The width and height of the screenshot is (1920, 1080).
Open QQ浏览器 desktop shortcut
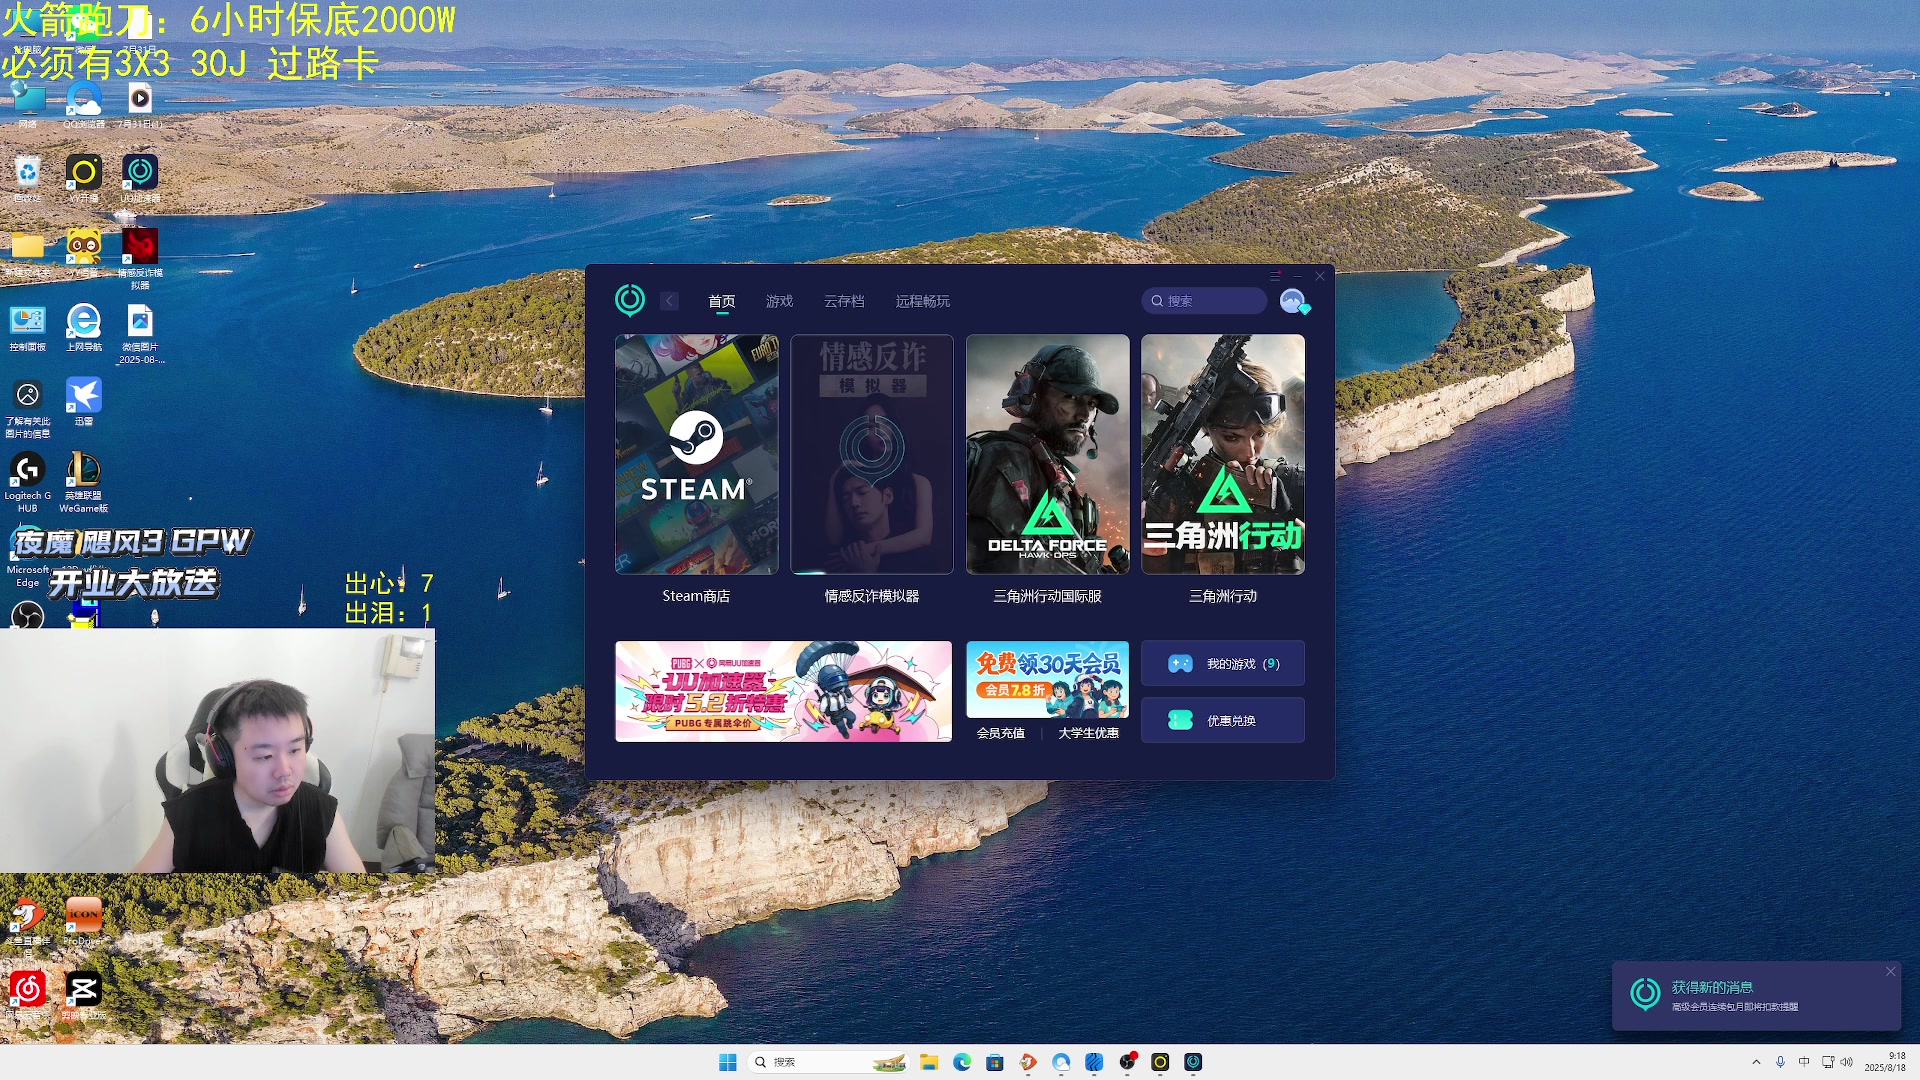(84, 106)
